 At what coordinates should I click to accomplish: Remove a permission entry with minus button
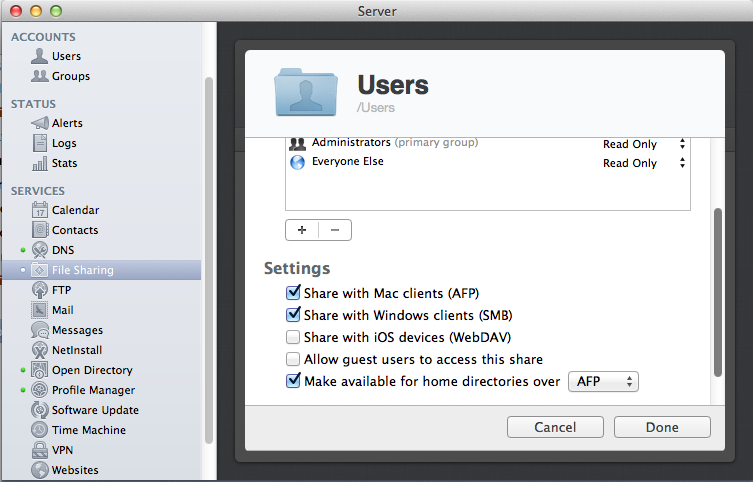coord(335,230)
